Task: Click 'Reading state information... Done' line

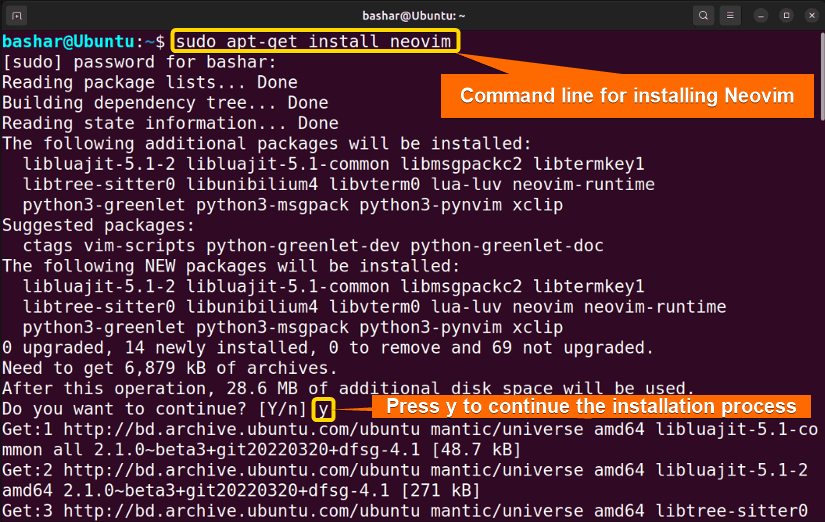Action: tap(170, 124)
